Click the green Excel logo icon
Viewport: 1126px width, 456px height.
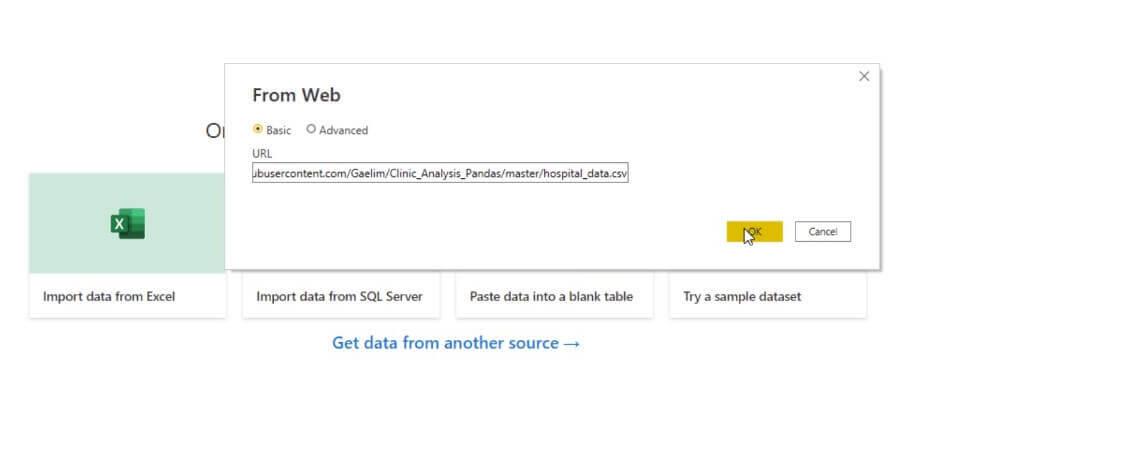click(x=127, y=224)
